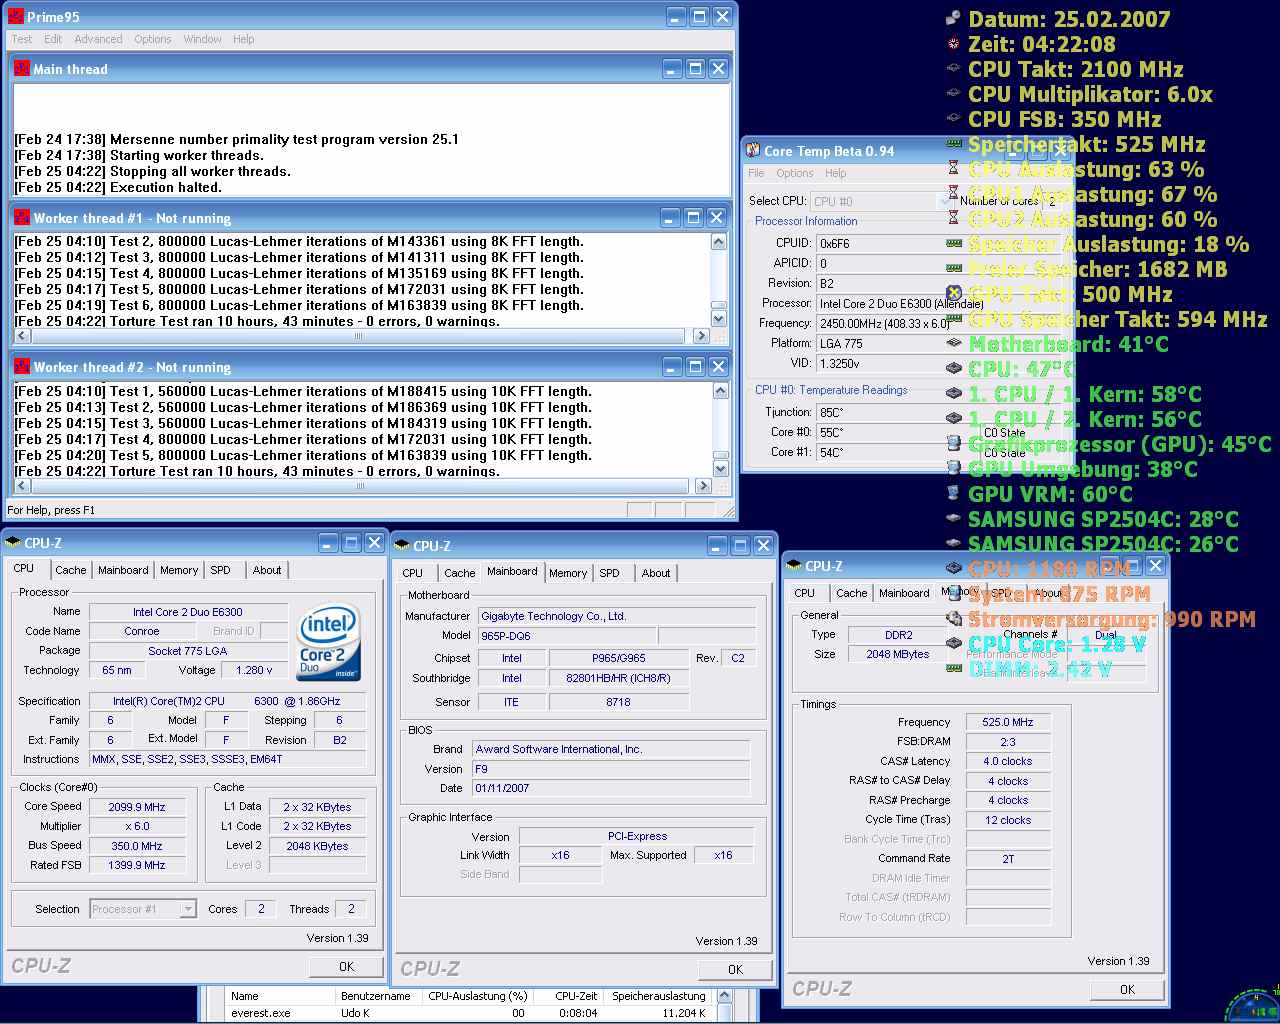Open the Processor #1 selection dropdown
The image size is (1280, 1024).
[x=188, y=909]
